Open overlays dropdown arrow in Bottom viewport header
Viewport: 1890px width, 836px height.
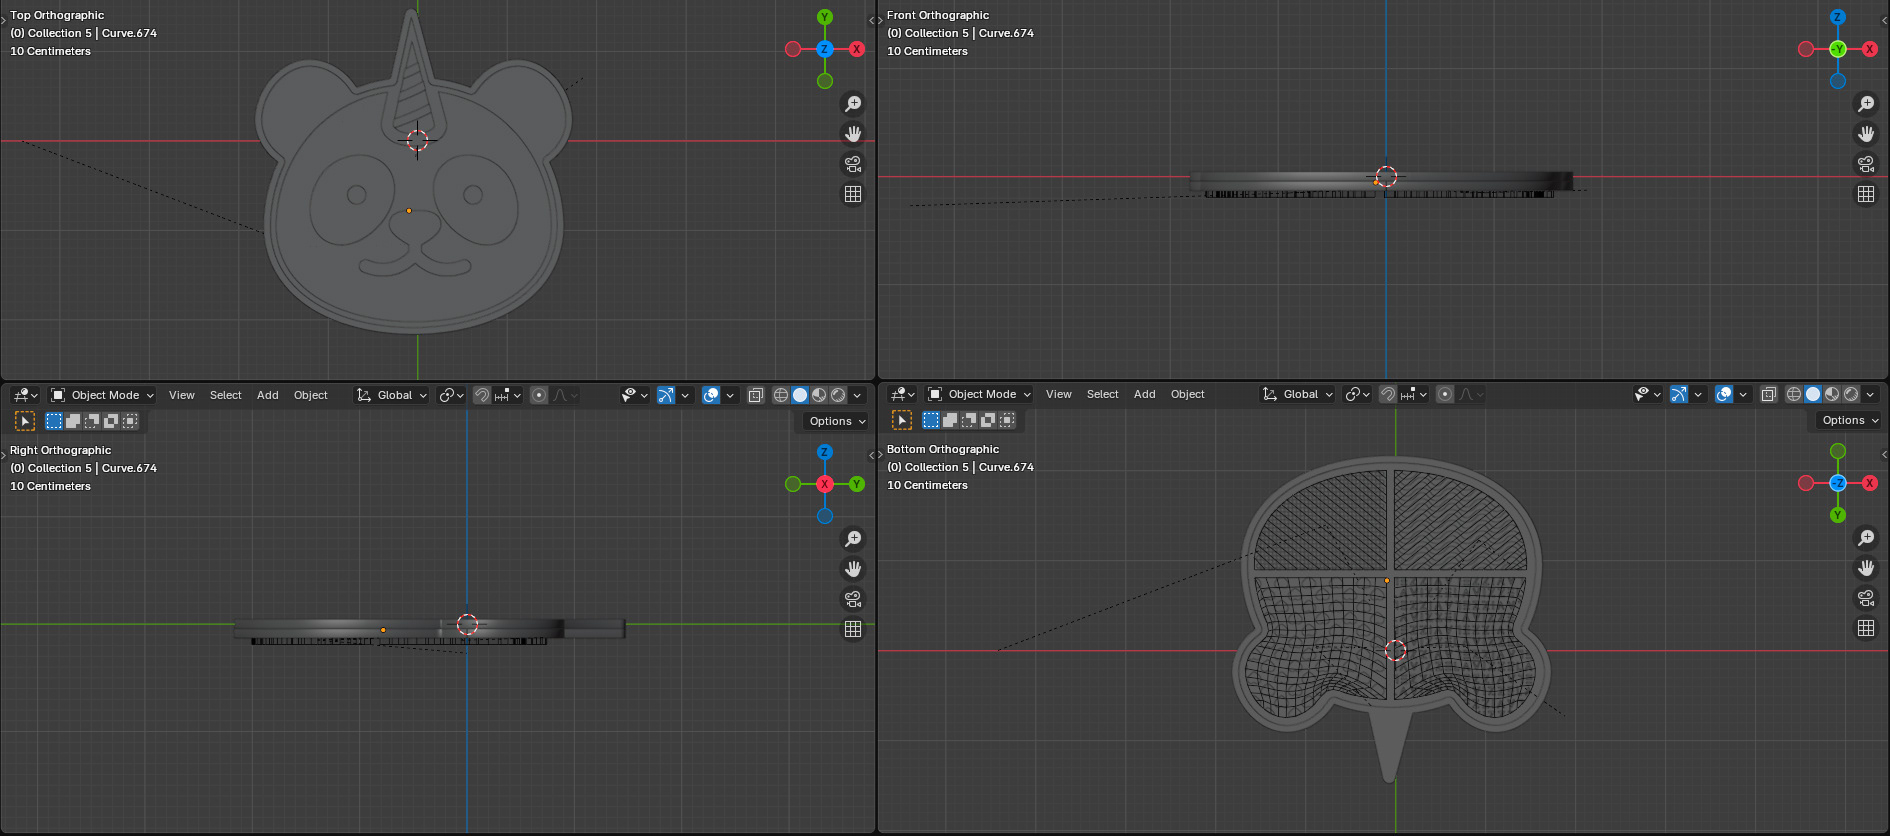1743,394
